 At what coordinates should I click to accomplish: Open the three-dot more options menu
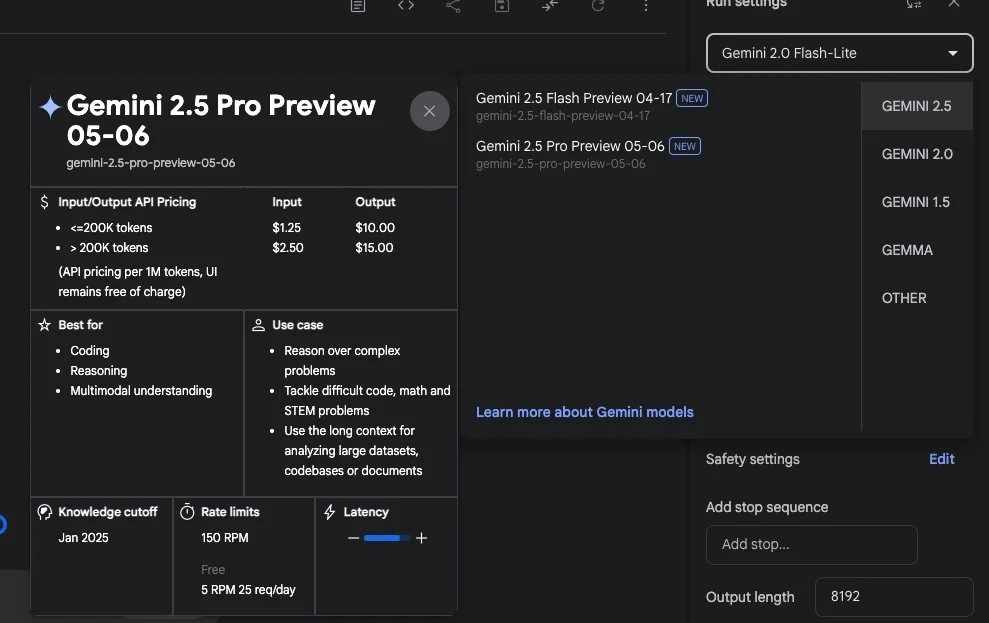point(645,6)
